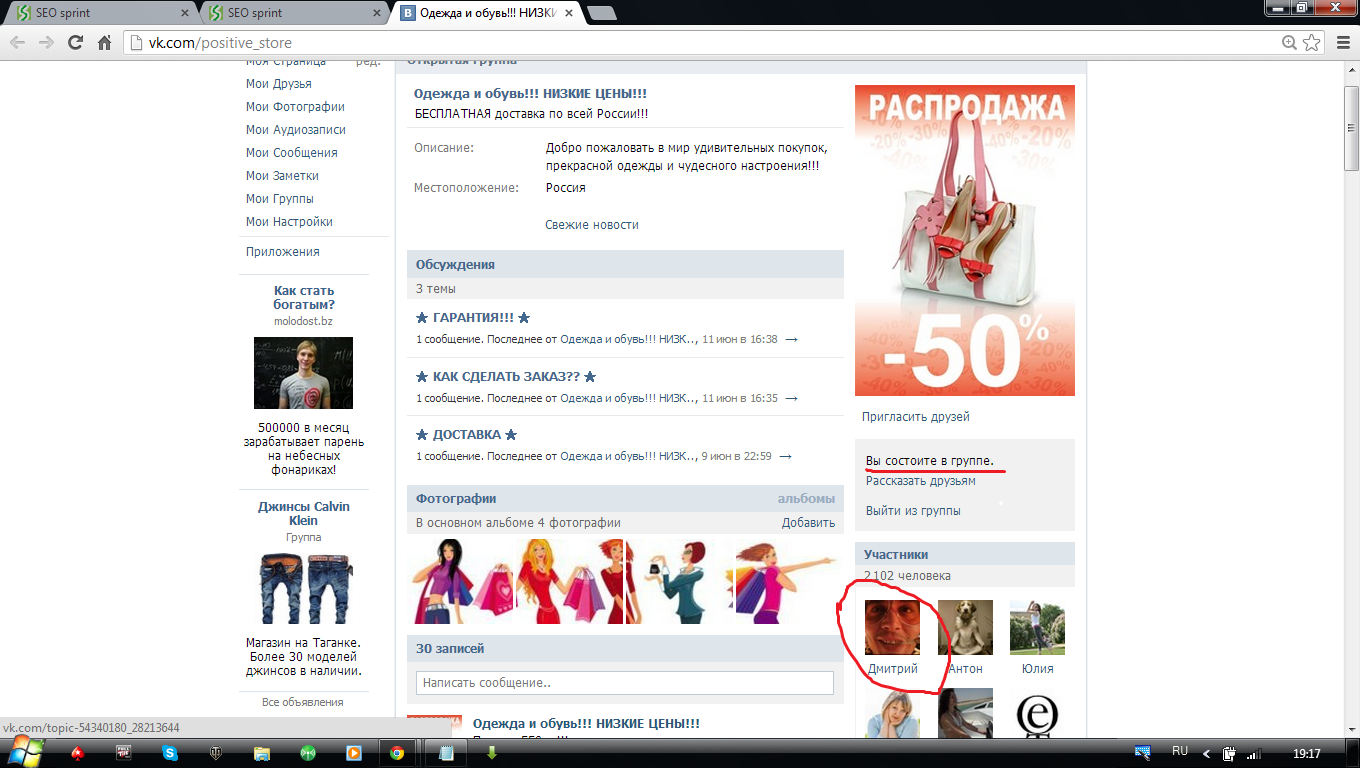Click the zoom magnifier icon in address bar
Image resolution: width=1360 pixels, height=768 pixels.
coord(1289,43)
